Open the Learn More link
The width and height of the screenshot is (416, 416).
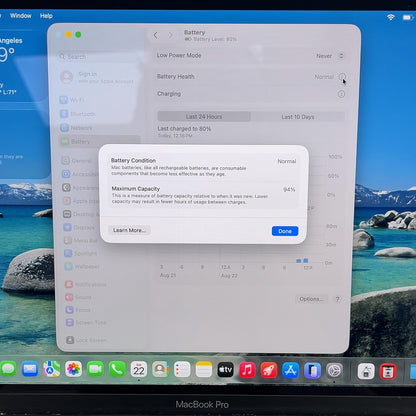click(129, 230)
